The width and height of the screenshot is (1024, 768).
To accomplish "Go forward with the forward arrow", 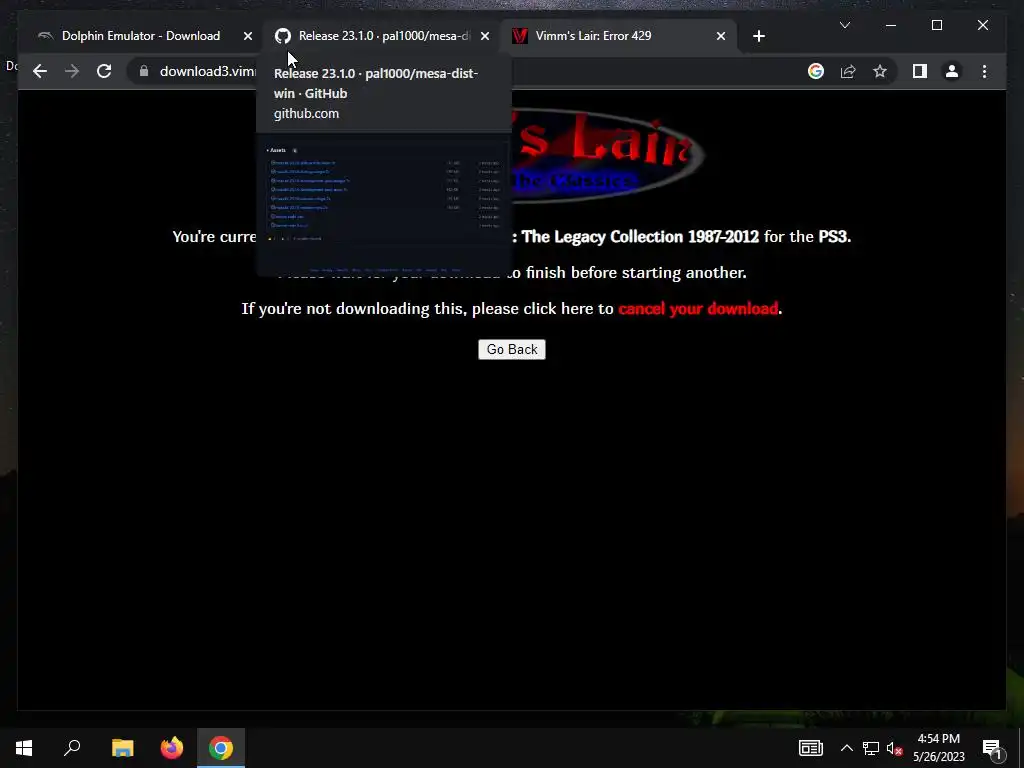I will coord(72,71).
